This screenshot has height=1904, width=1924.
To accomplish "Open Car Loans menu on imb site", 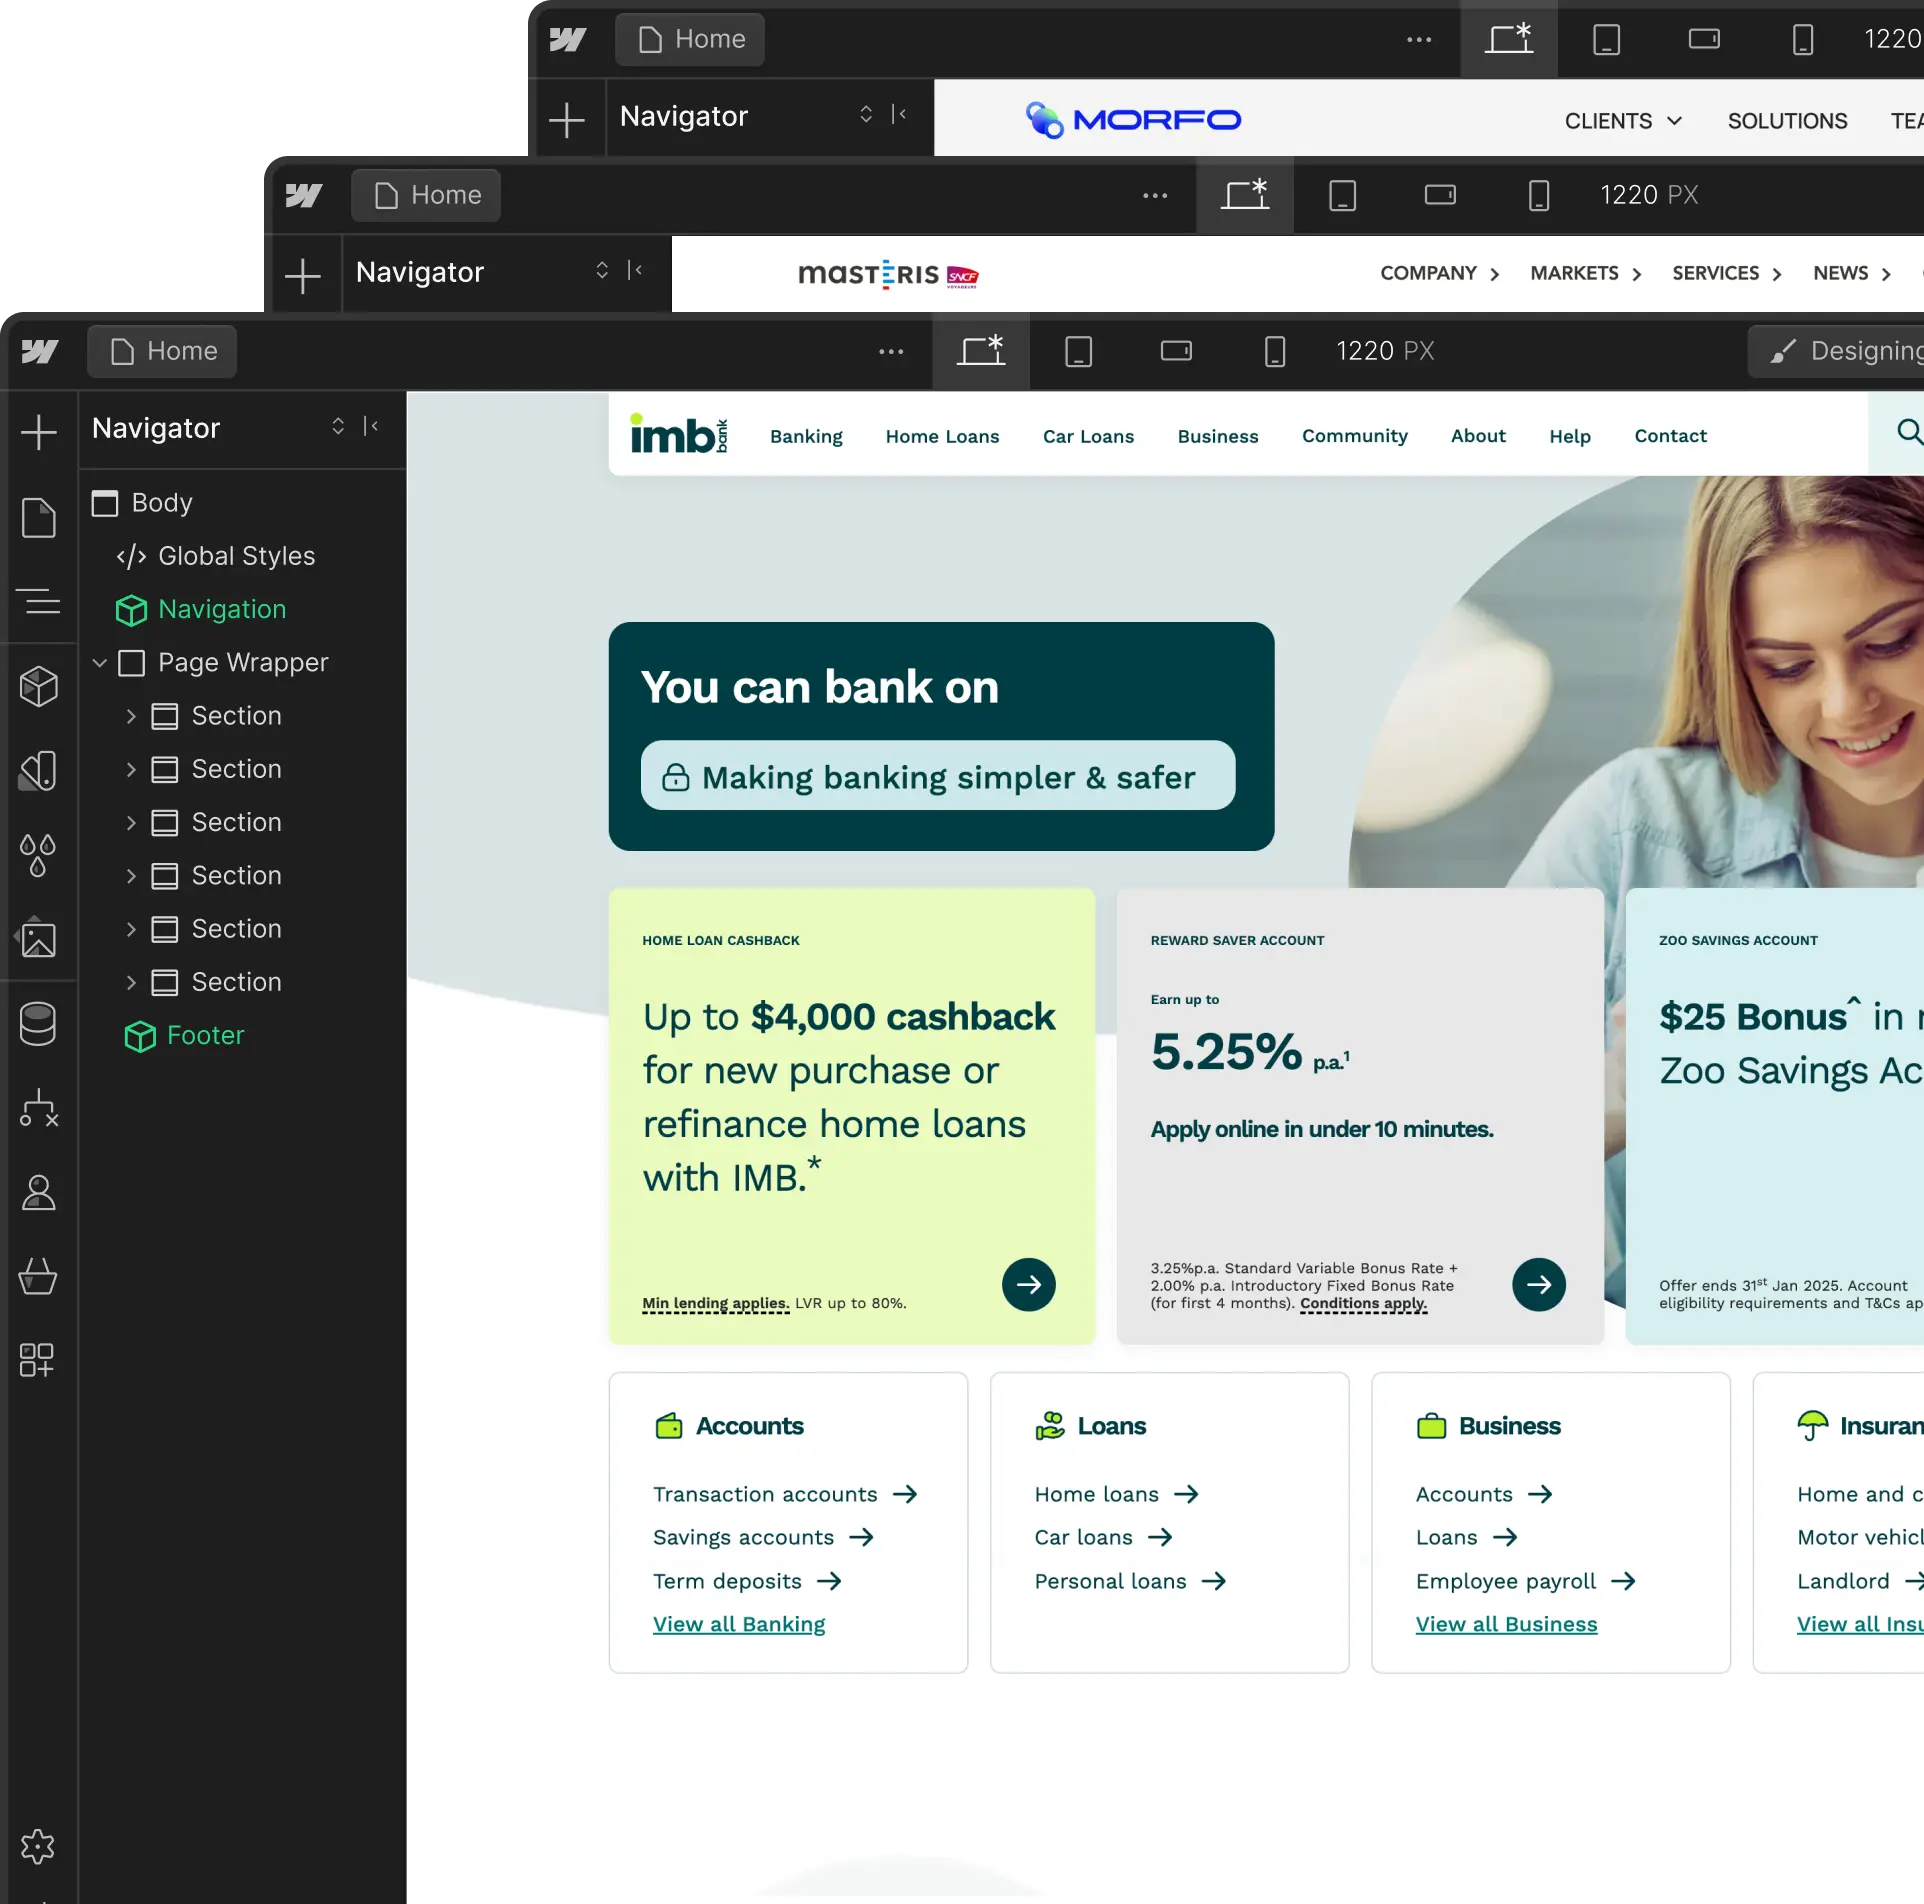I will [1088, 436].
